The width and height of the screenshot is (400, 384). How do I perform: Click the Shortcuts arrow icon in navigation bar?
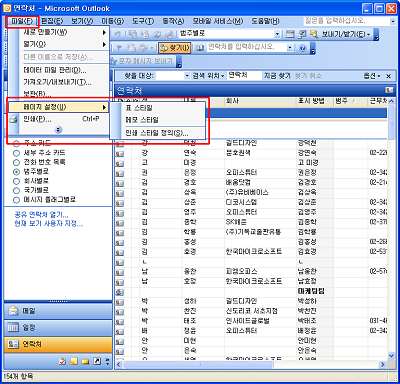[97, 361]
